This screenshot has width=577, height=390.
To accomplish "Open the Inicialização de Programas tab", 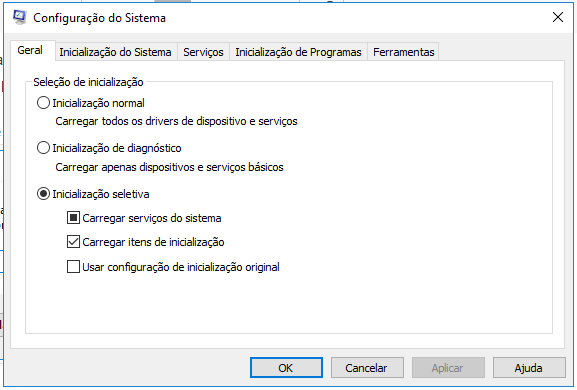I will 298,52.
